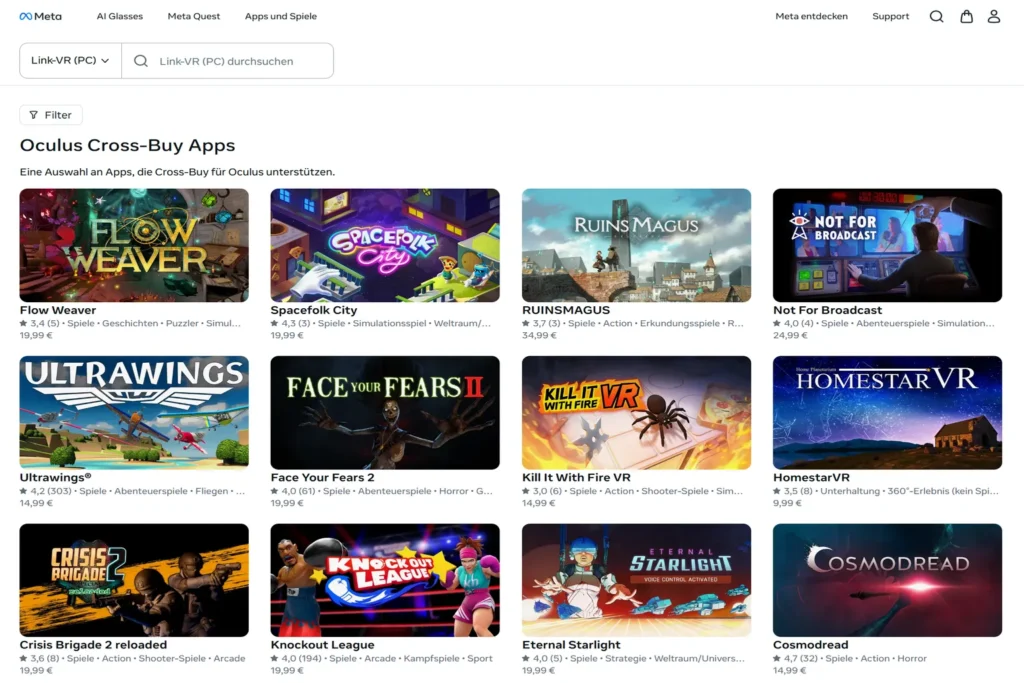Open the AI Glasses menu
This screenshot has height=683, width=1024.
120,16
